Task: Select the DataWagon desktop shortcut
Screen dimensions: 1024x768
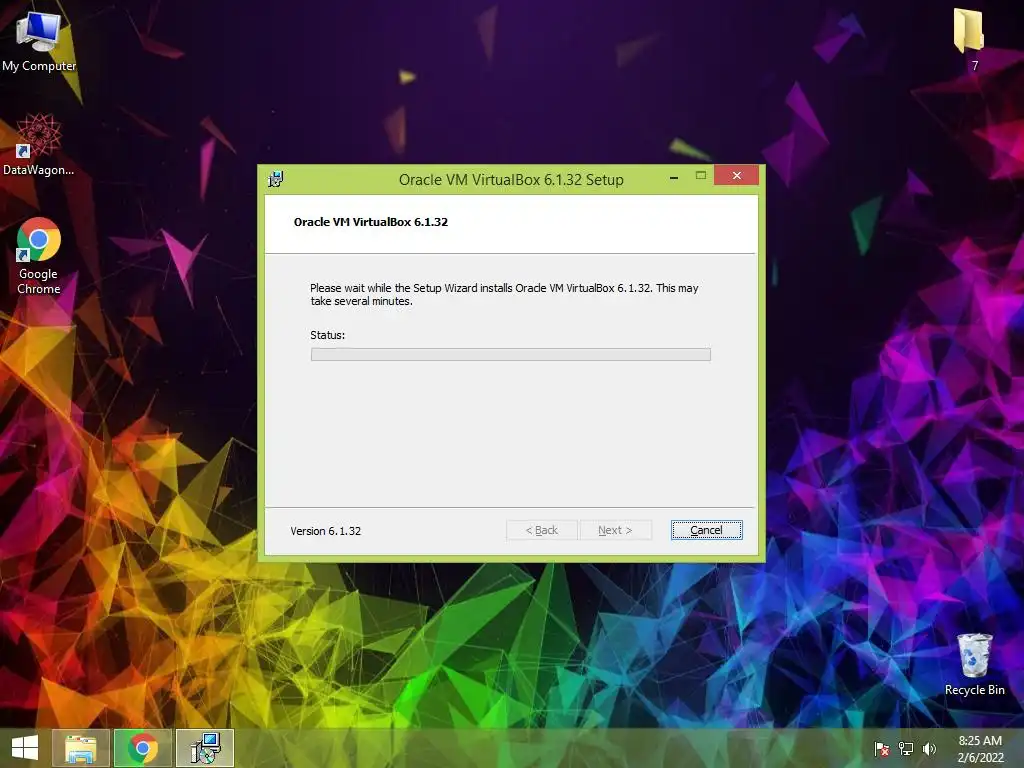Action: (39, 145)
